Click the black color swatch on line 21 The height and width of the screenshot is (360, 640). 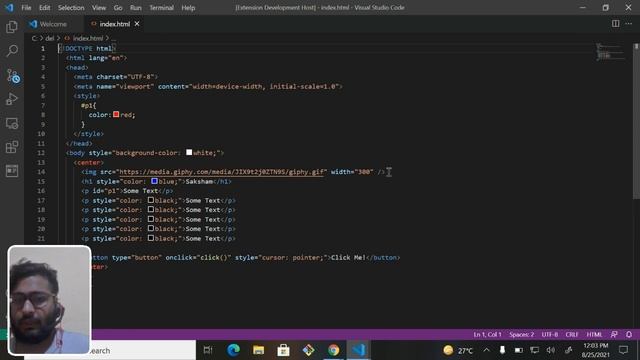(x=151, y=238)
